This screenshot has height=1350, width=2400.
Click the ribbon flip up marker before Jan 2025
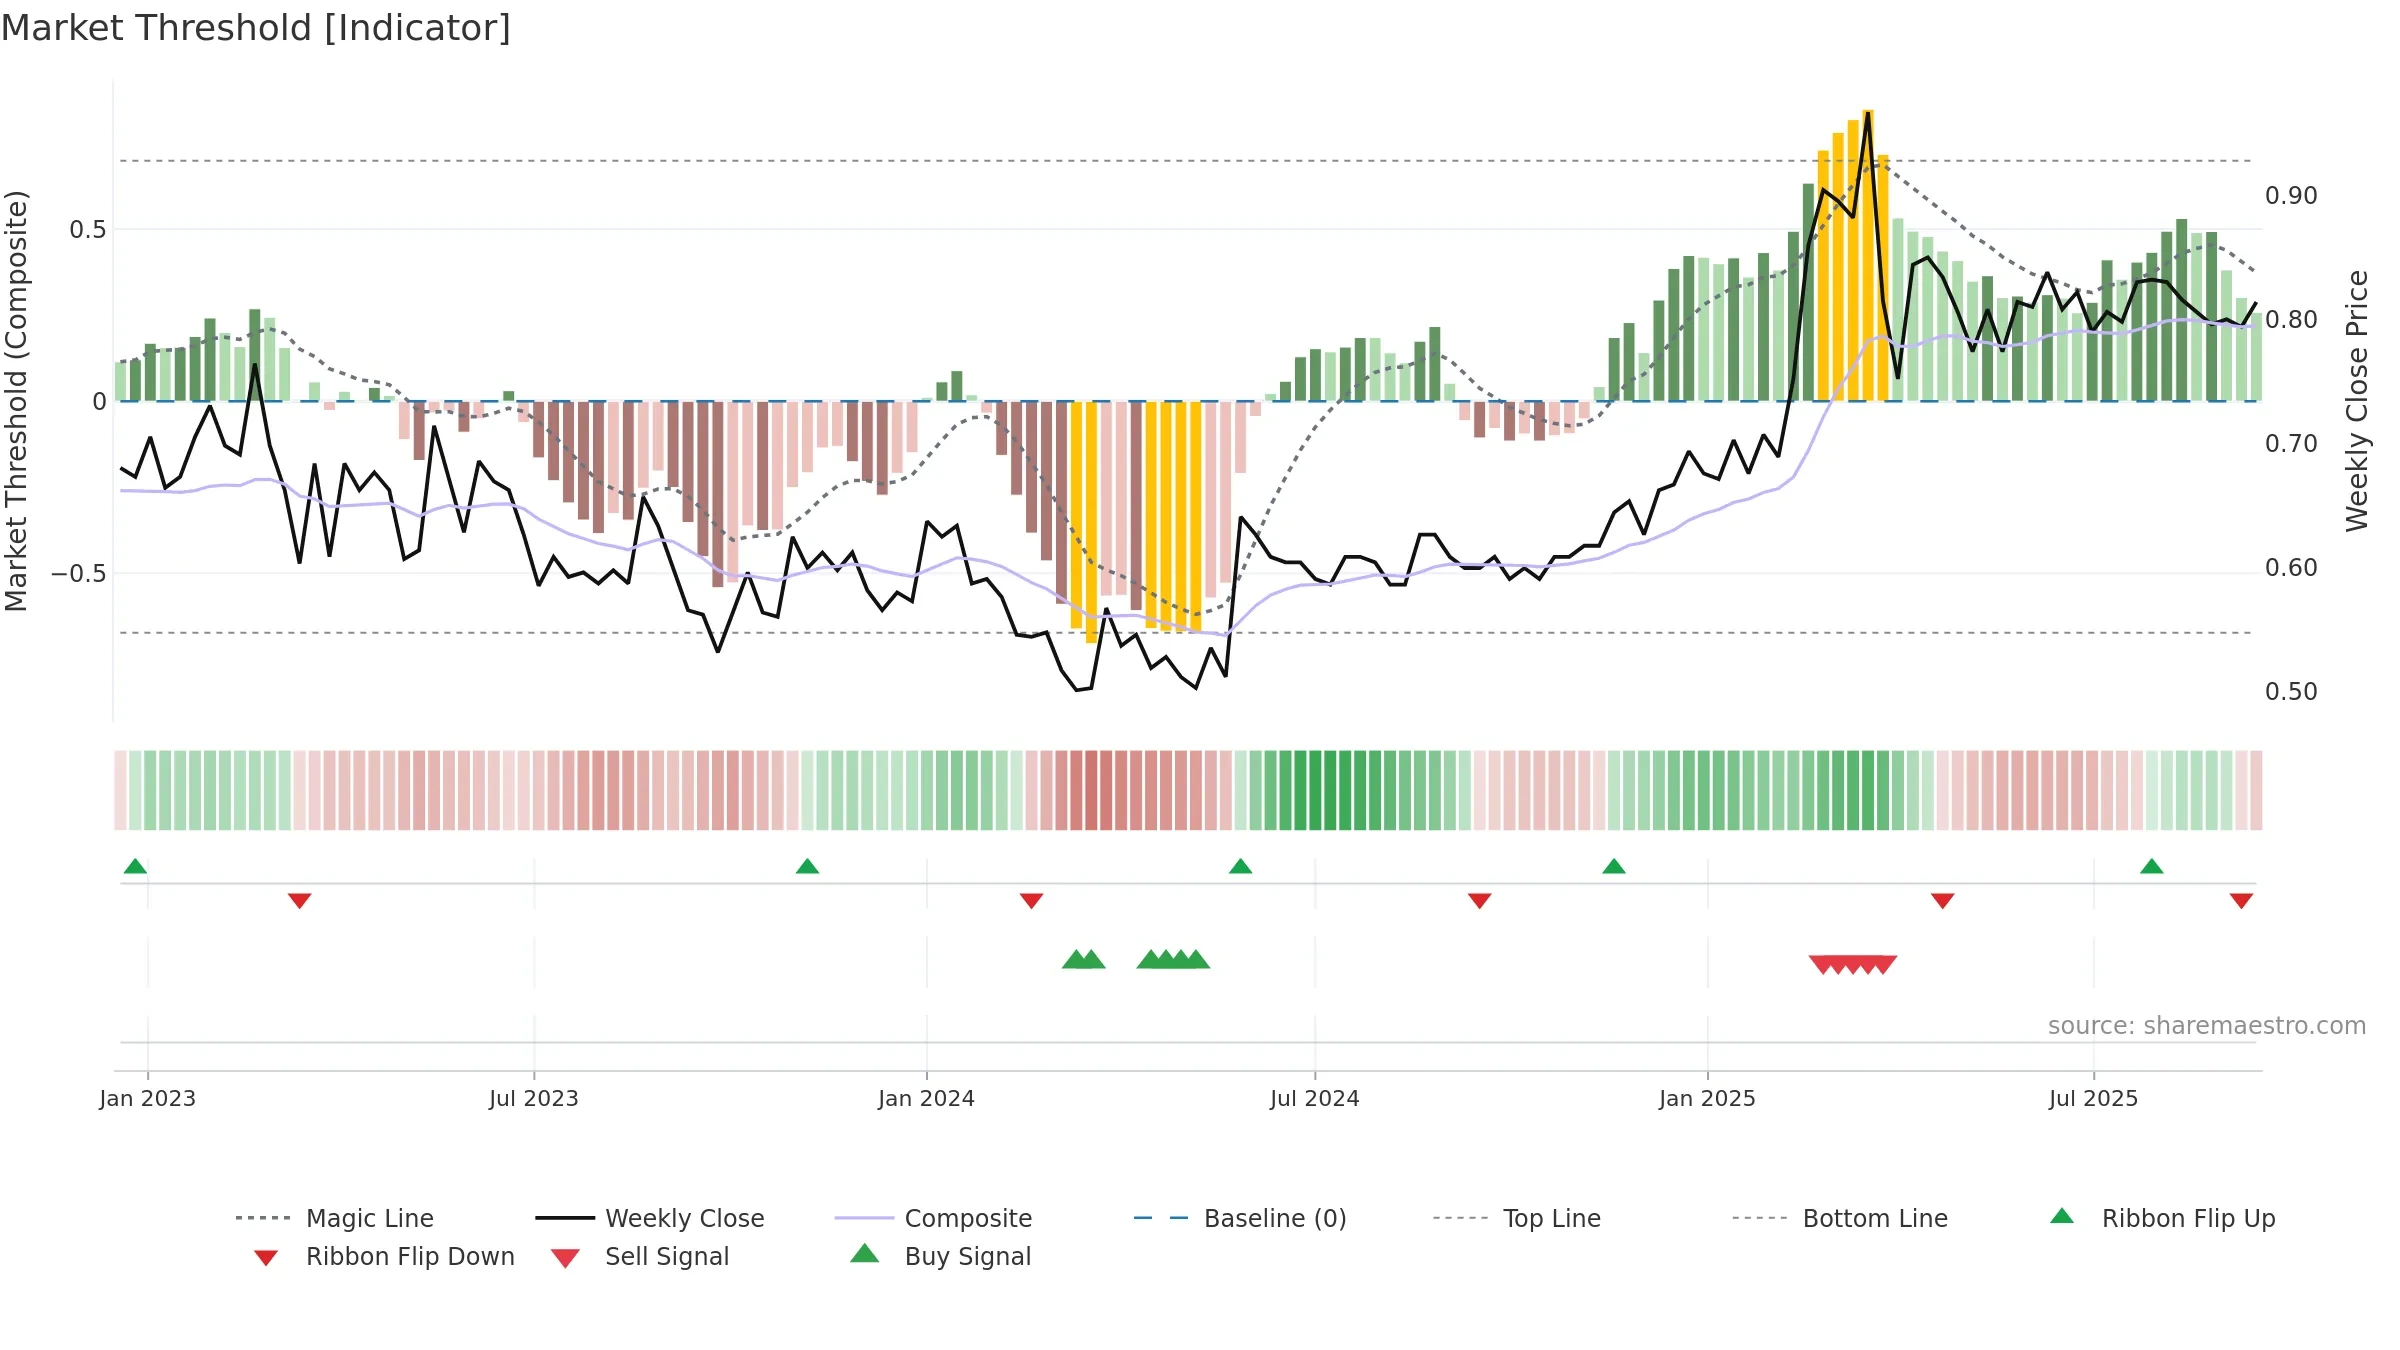click(x=1613, y=866)
